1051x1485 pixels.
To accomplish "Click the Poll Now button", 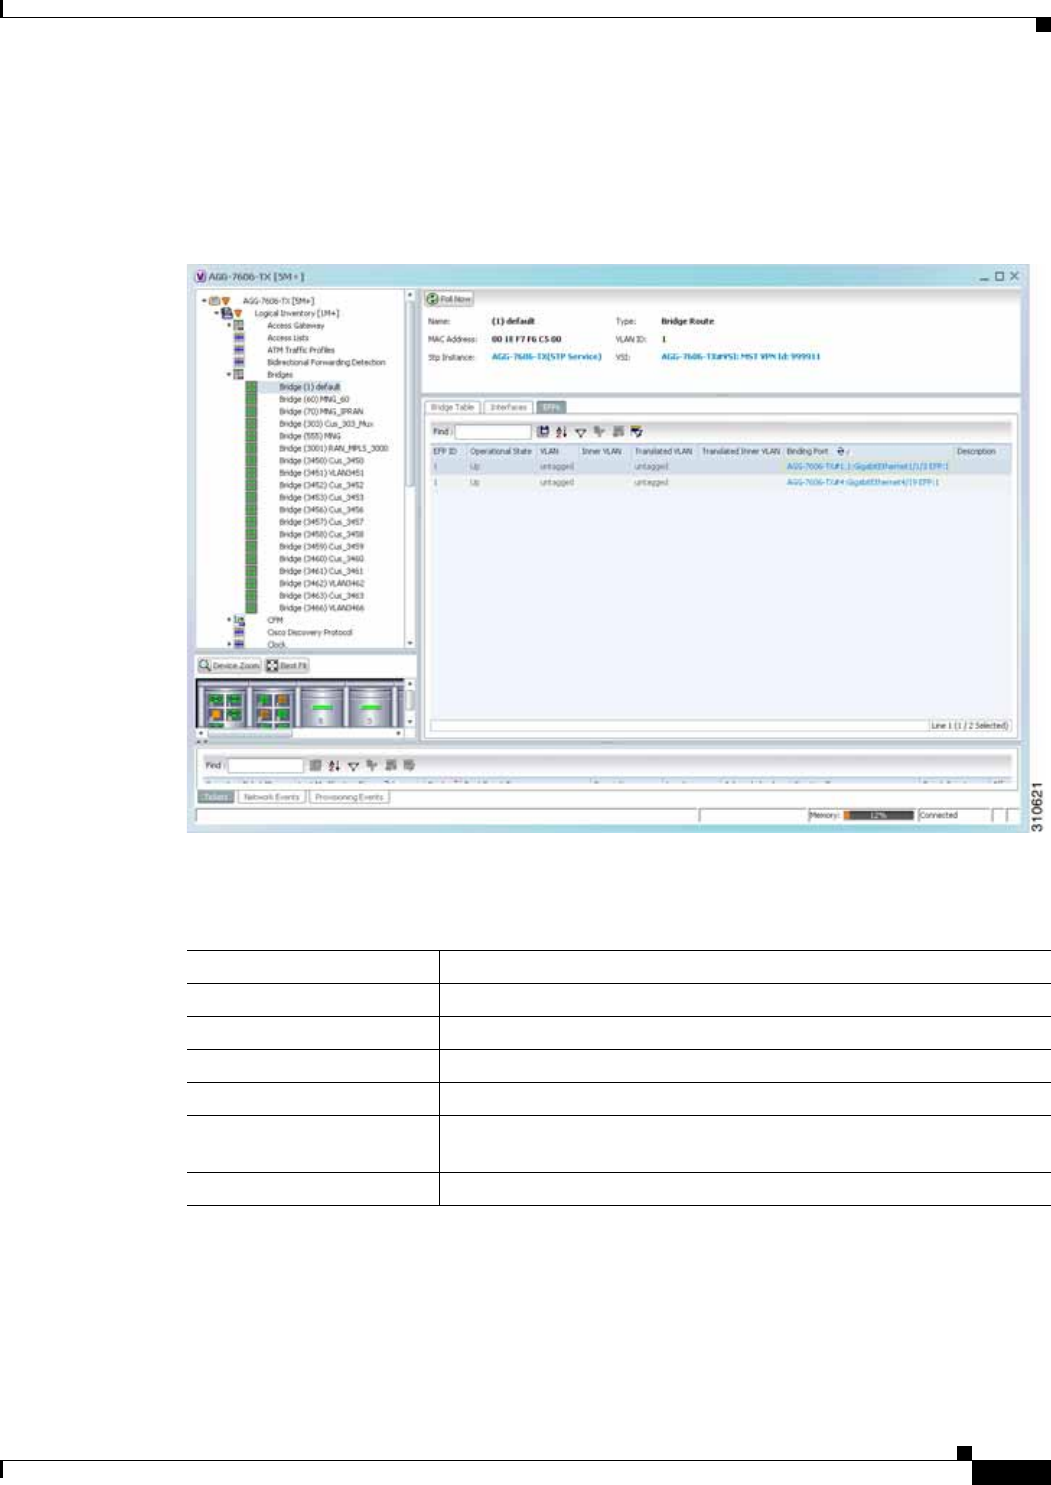I will (x=449, y=299).
